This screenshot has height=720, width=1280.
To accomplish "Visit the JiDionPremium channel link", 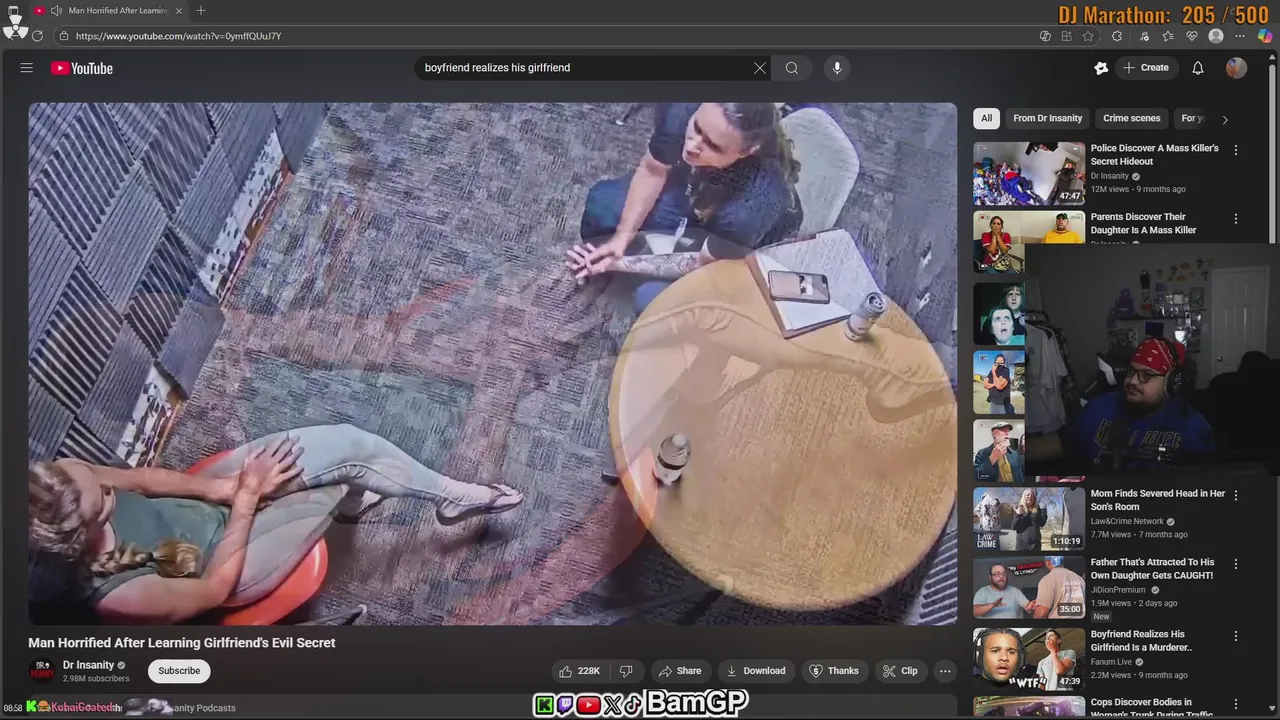I will click(1118, 590).
